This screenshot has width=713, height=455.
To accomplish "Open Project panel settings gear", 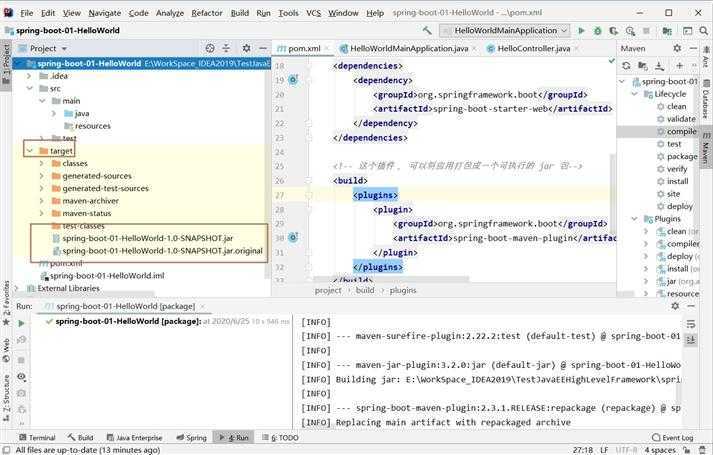I will [246, 48].
